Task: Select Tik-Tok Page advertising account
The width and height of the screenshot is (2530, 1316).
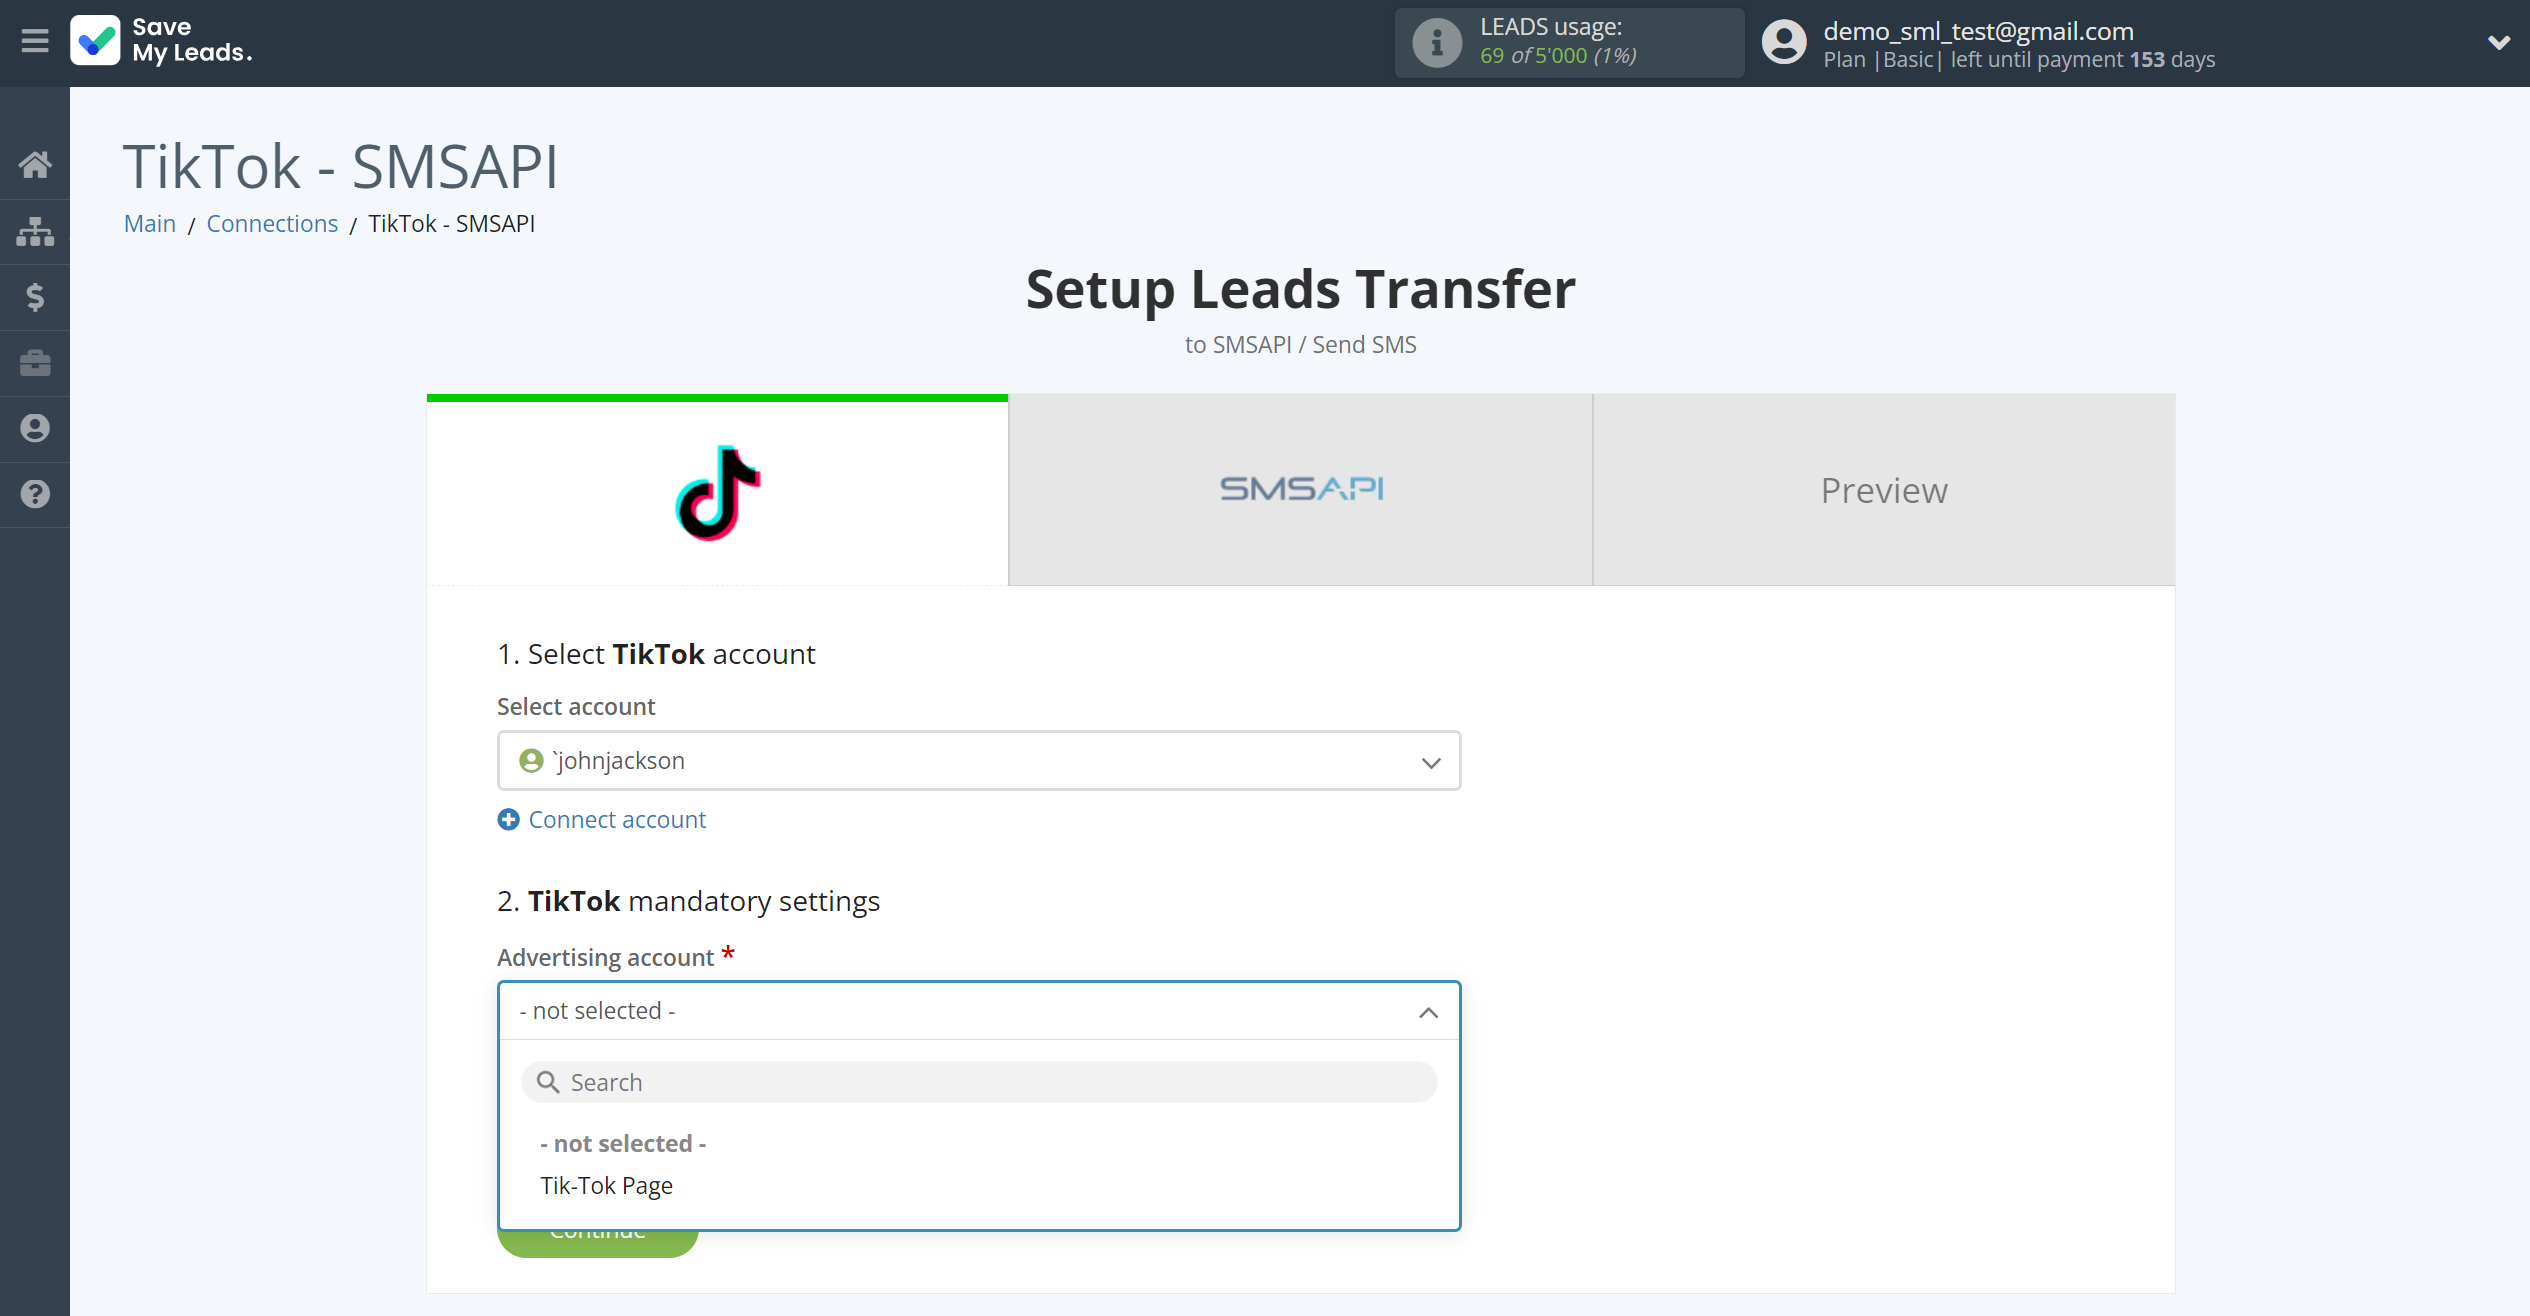Action: click(606, 1185)
